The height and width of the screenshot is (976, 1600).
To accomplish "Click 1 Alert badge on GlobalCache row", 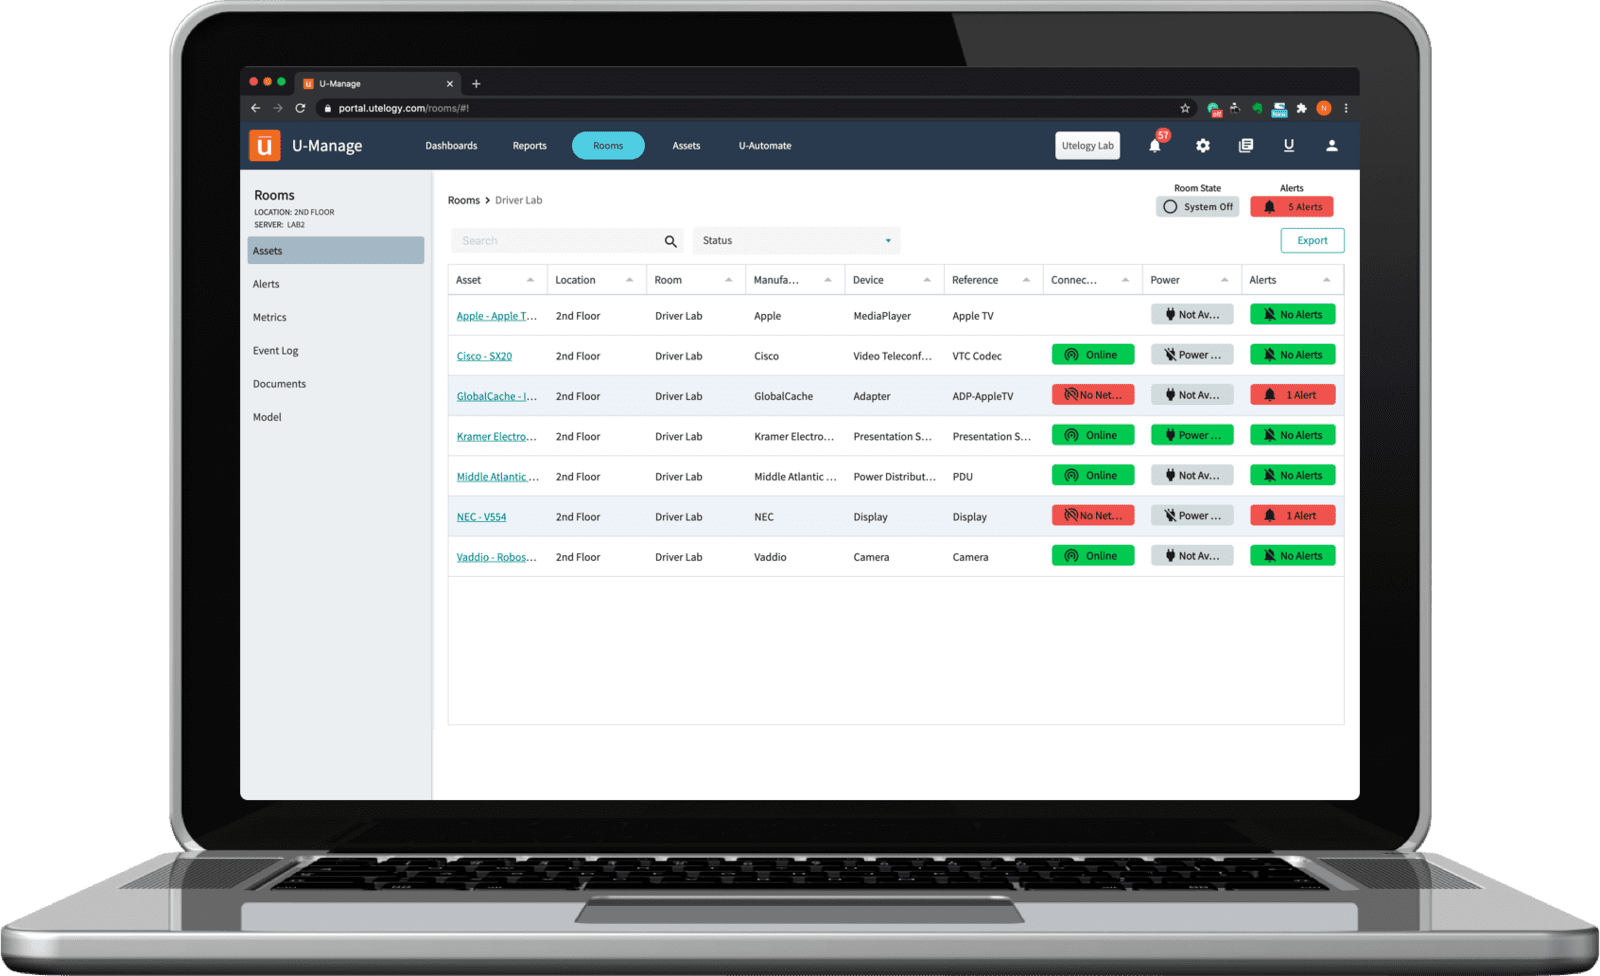I will (x=1292, y=395).
